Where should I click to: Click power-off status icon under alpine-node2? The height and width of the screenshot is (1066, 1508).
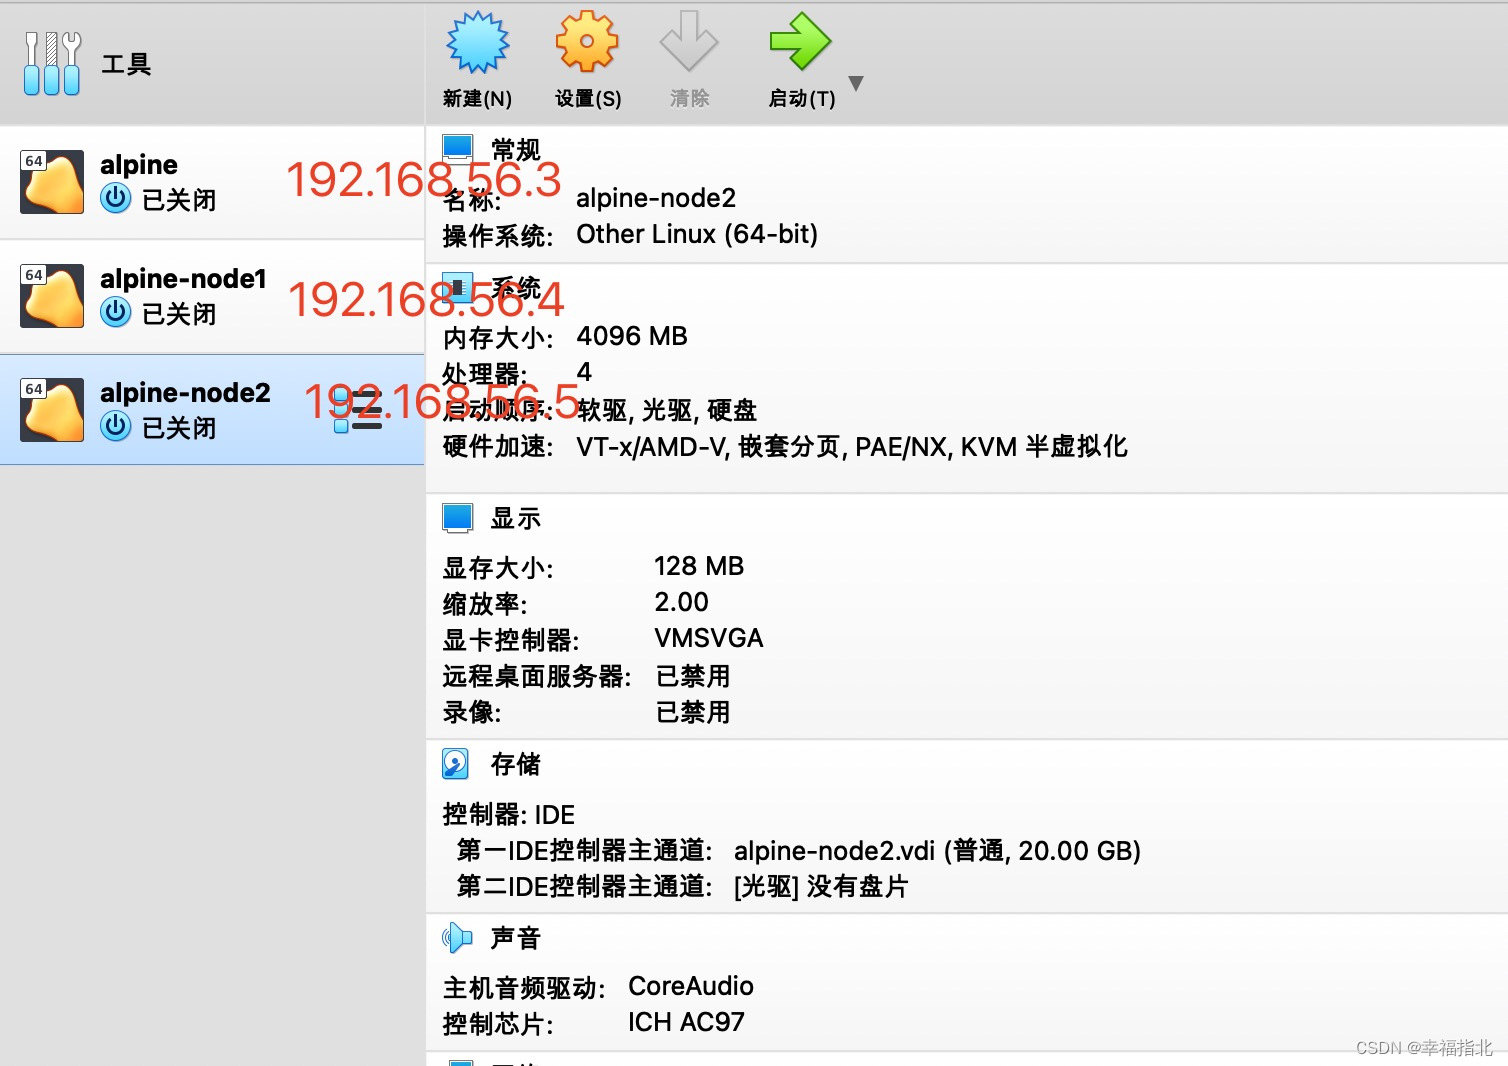pos(116,427)
